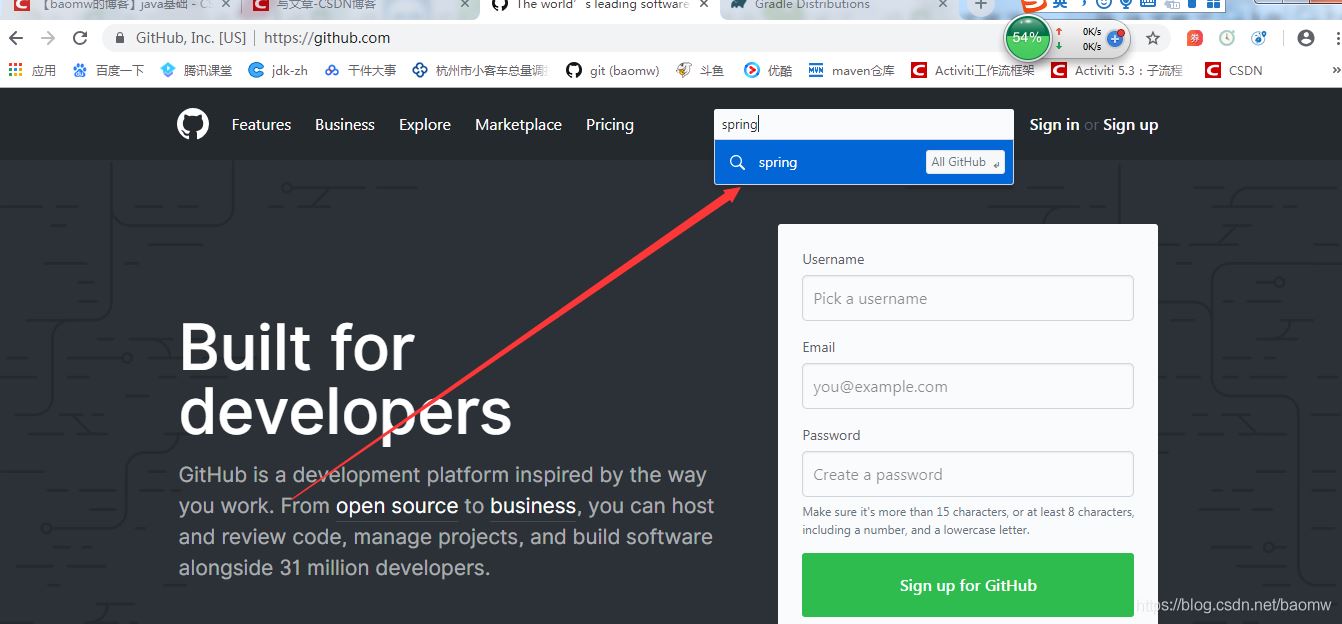Open the CSDN bookmark
The image size is (1342, 624).
point(1234,70)
